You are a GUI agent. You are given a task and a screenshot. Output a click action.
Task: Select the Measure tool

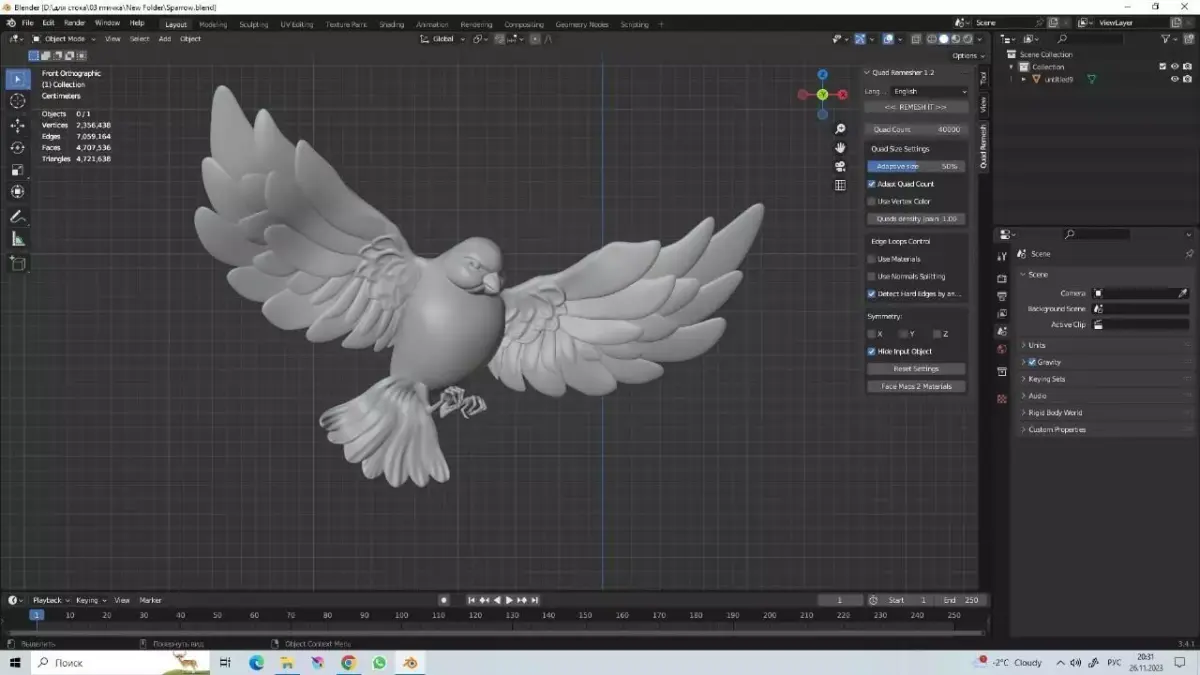click(x=18, y=238)
